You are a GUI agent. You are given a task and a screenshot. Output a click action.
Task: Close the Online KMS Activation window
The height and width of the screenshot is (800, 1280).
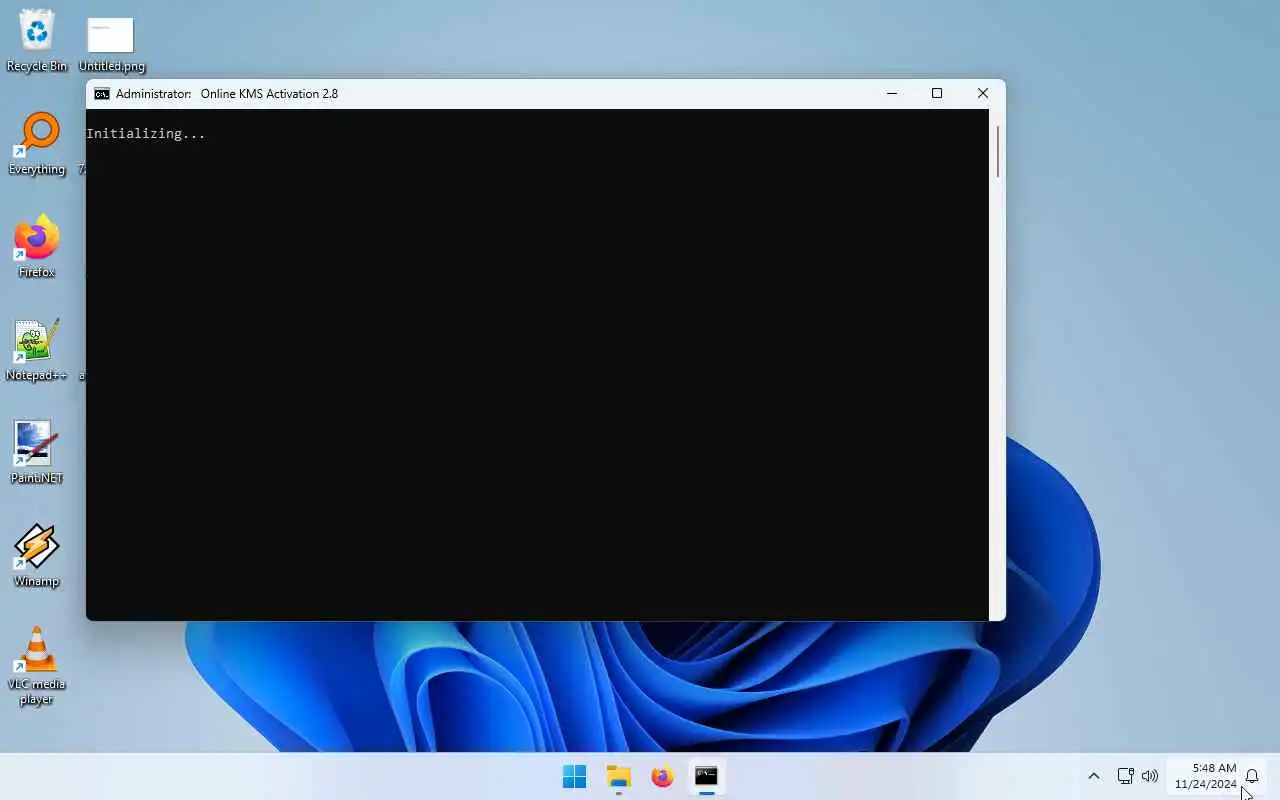(983, 94)
